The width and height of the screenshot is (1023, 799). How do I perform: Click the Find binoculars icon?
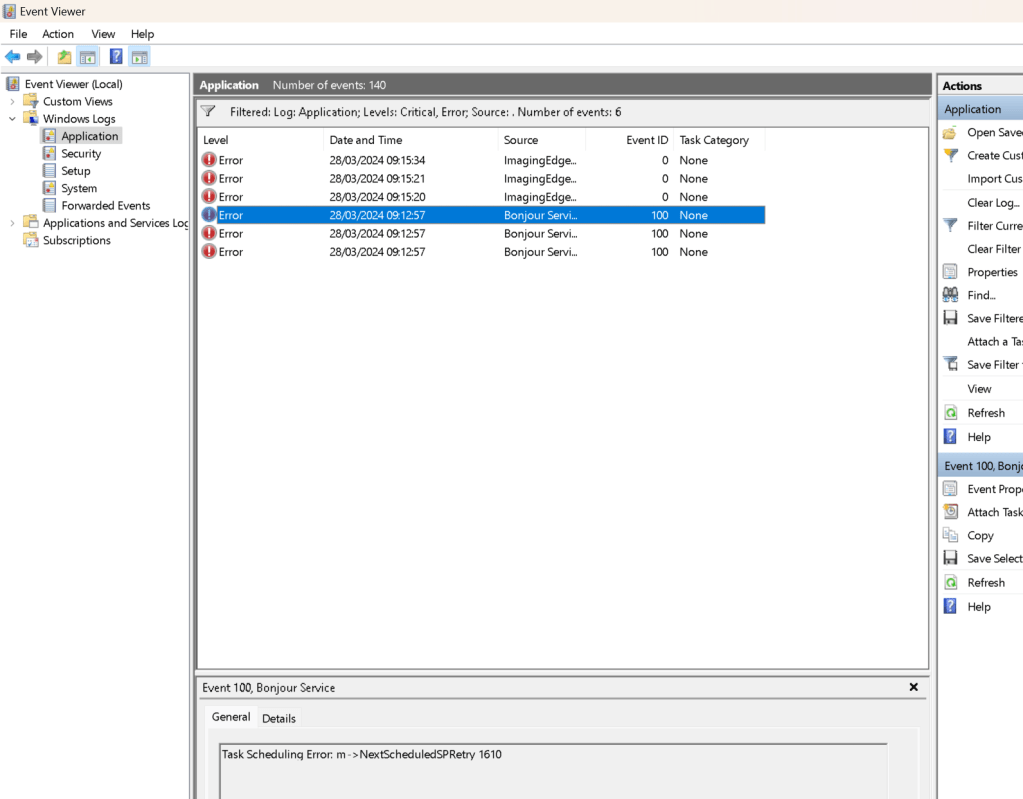pyautogui.click(x=951, y=295)
